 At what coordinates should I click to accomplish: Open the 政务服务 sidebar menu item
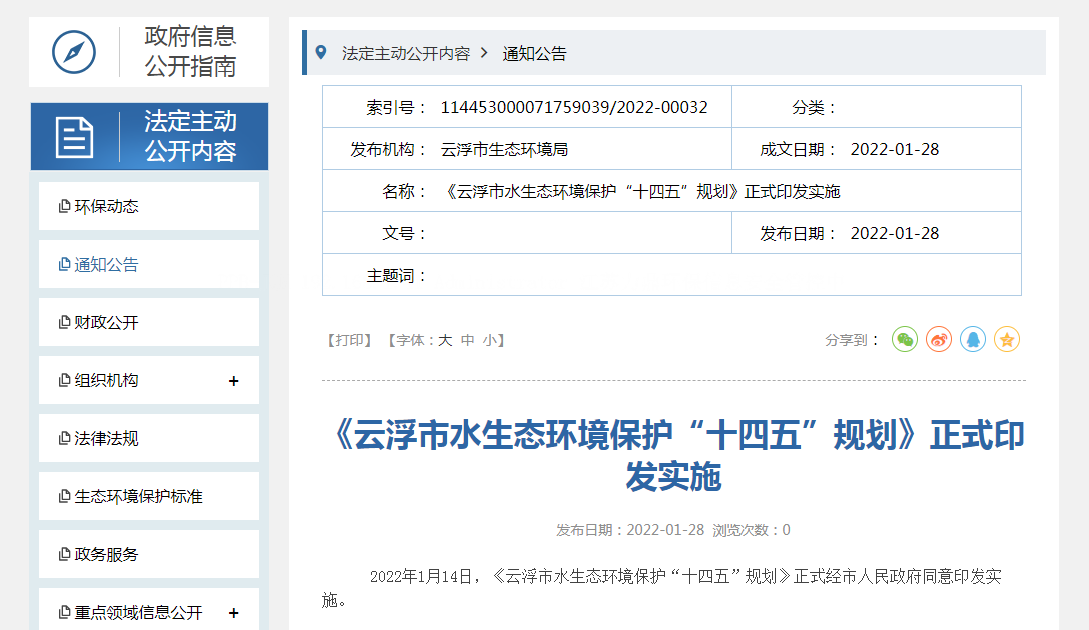click(x=106, y=553)
